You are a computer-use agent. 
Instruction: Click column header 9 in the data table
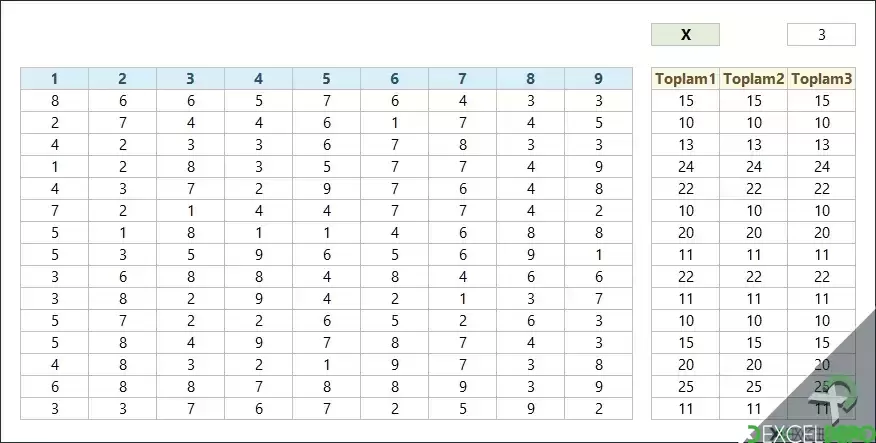[598, 79]
